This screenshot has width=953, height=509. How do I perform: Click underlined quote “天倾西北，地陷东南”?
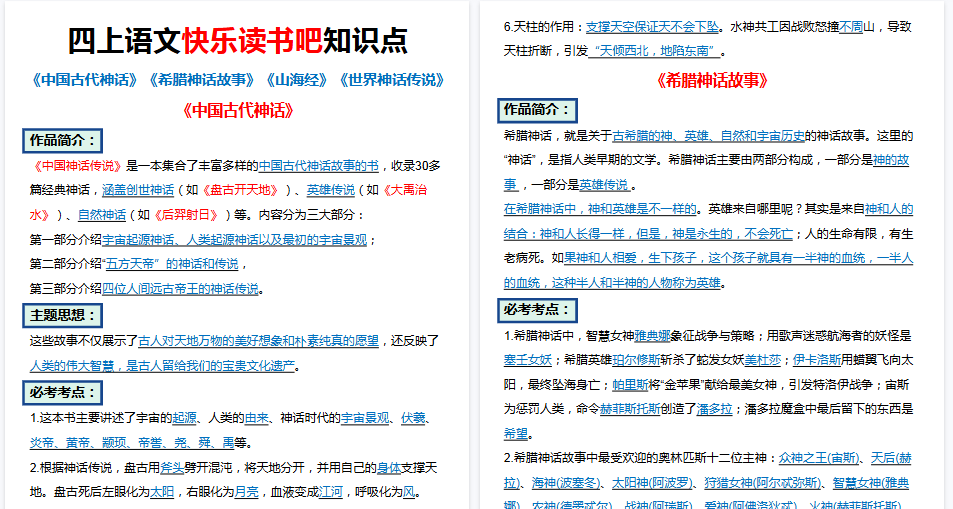(x=655, y=51)
